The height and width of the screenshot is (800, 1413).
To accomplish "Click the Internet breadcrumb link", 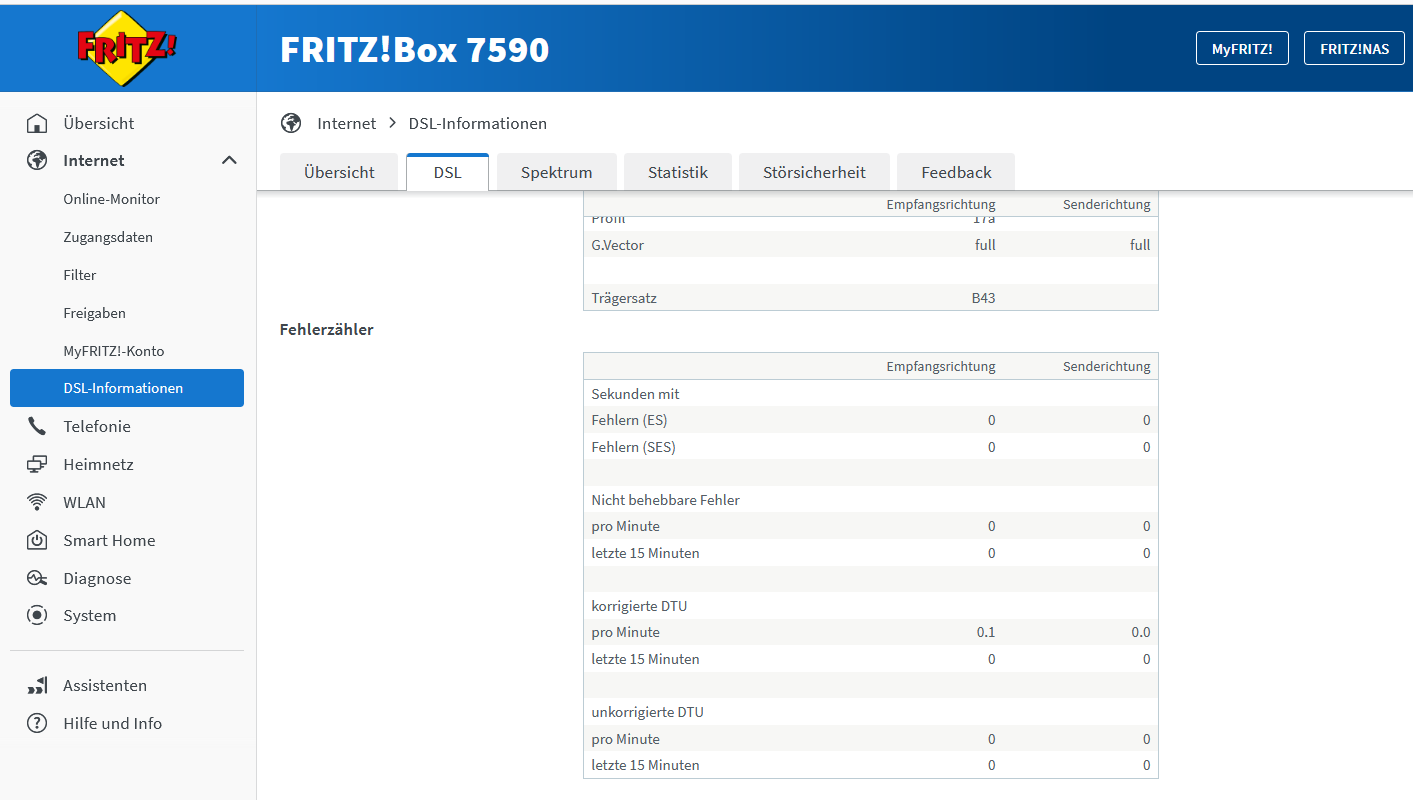I will pyautogui.click(x=347, y=123).
